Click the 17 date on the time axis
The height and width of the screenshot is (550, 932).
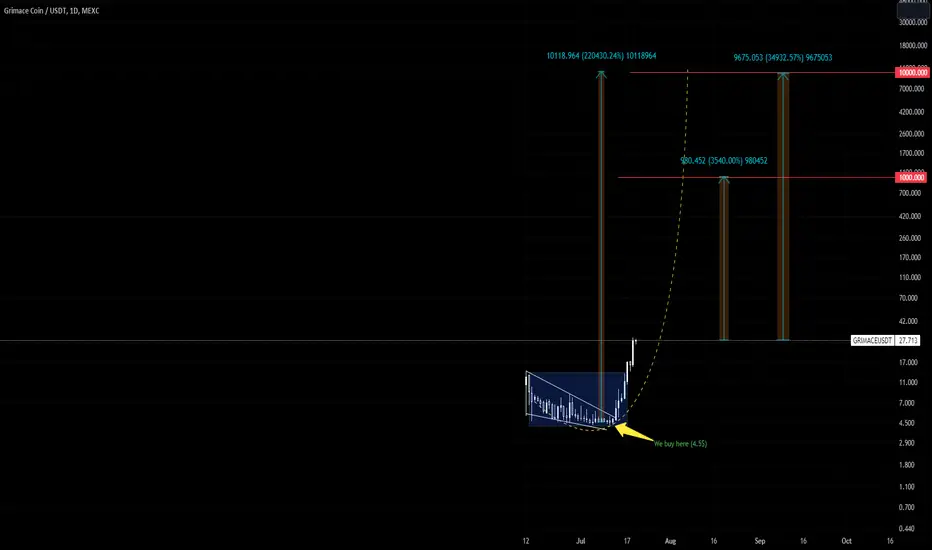click(x=627, y=541)
